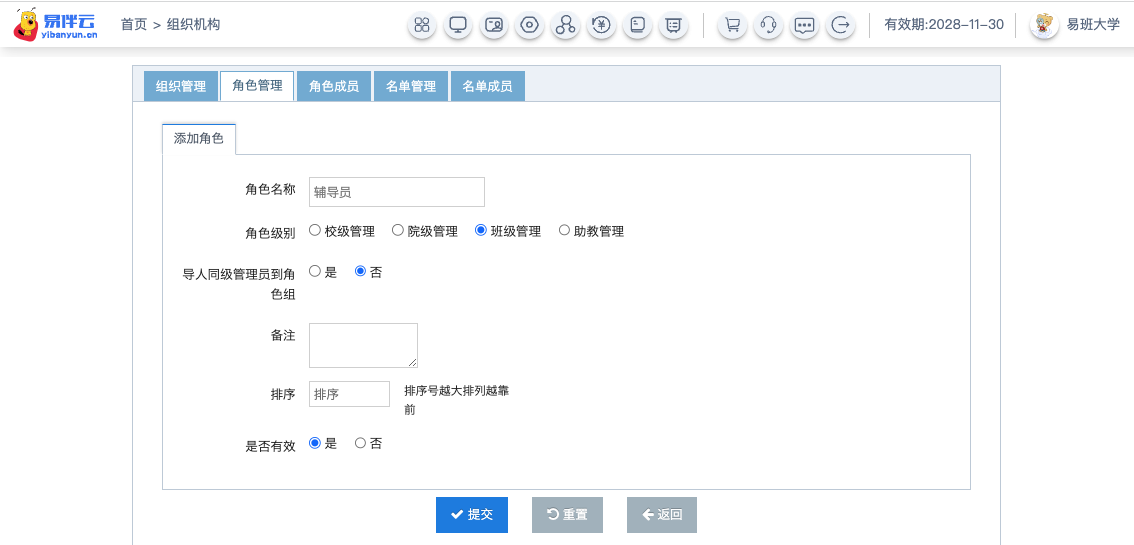Click the monitor display icon
Image resolution: width=1134 pixels, height=545 pixels.
click(458, 25)
